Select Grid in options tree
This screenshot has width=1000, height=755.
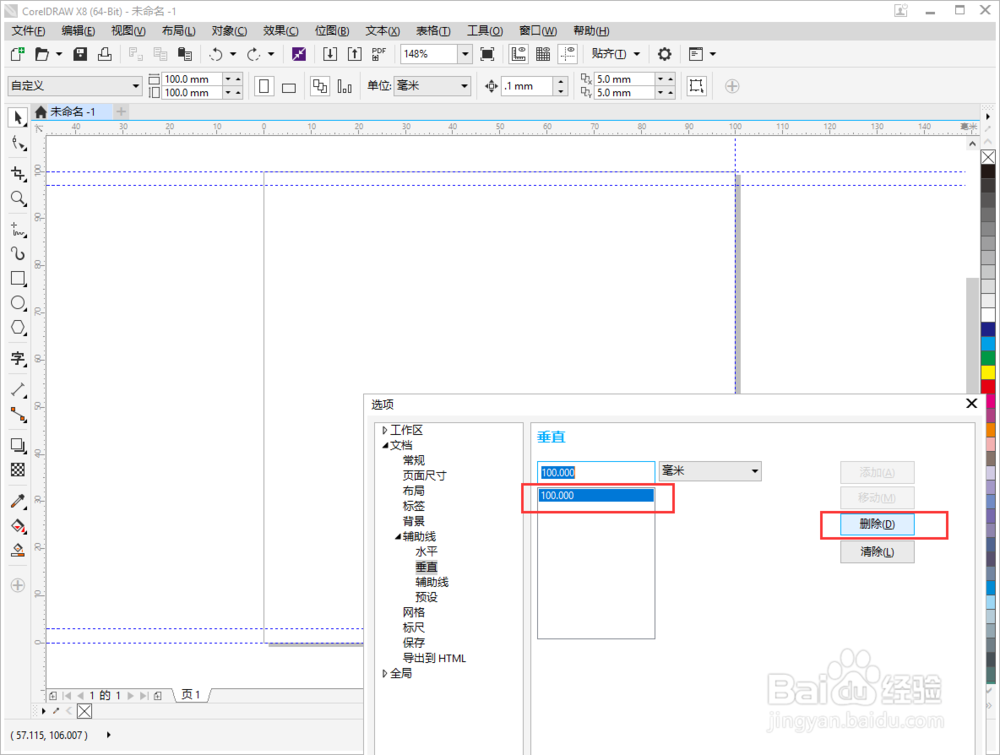(413, 612)
